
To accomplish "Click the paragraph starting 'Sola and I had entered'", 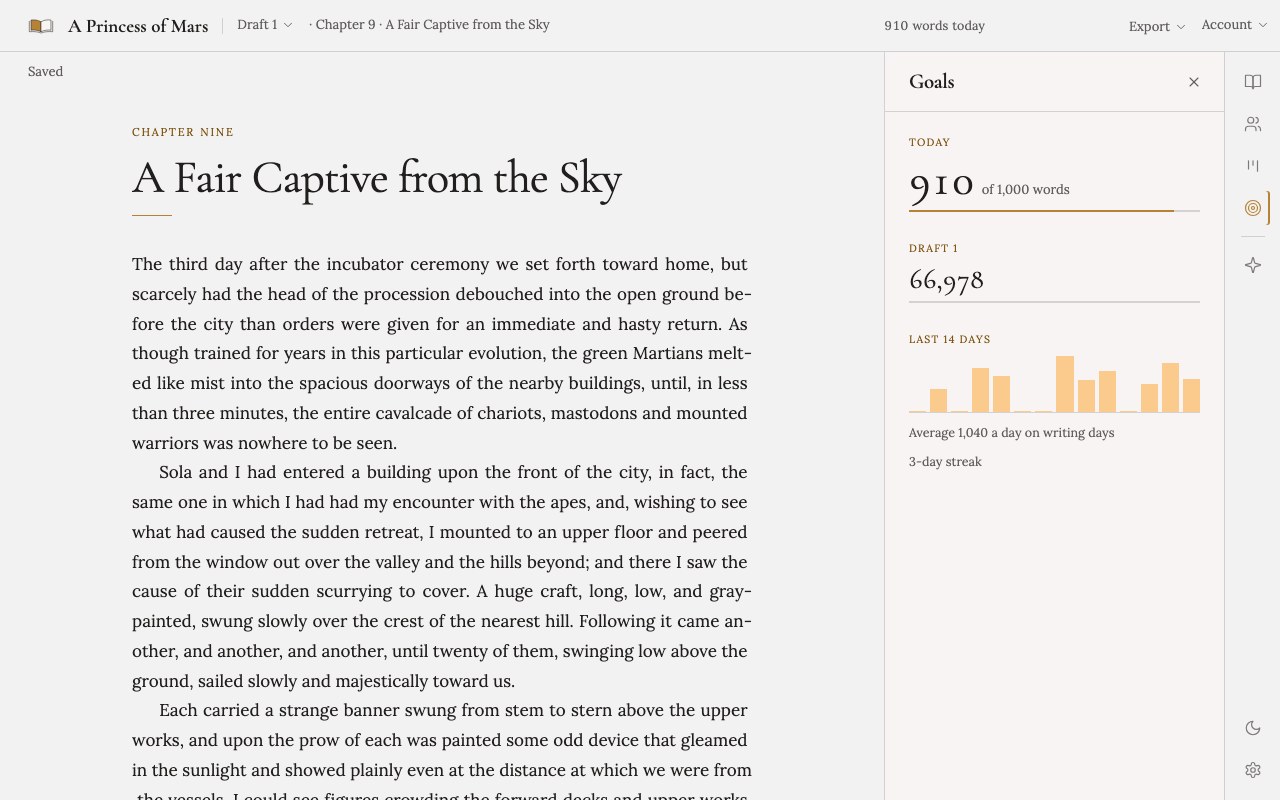I will point(441,577).
